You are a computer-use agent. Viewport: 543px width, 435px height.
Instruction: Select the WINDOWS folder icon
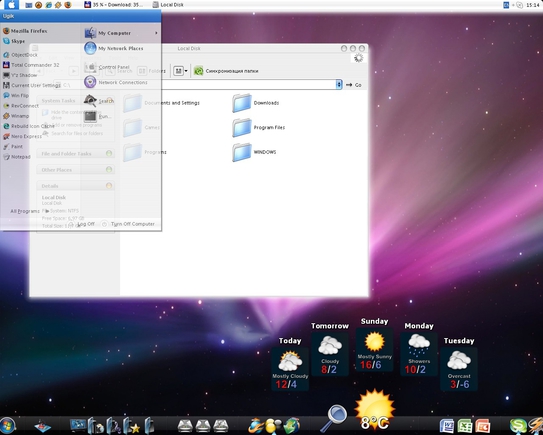242,152
